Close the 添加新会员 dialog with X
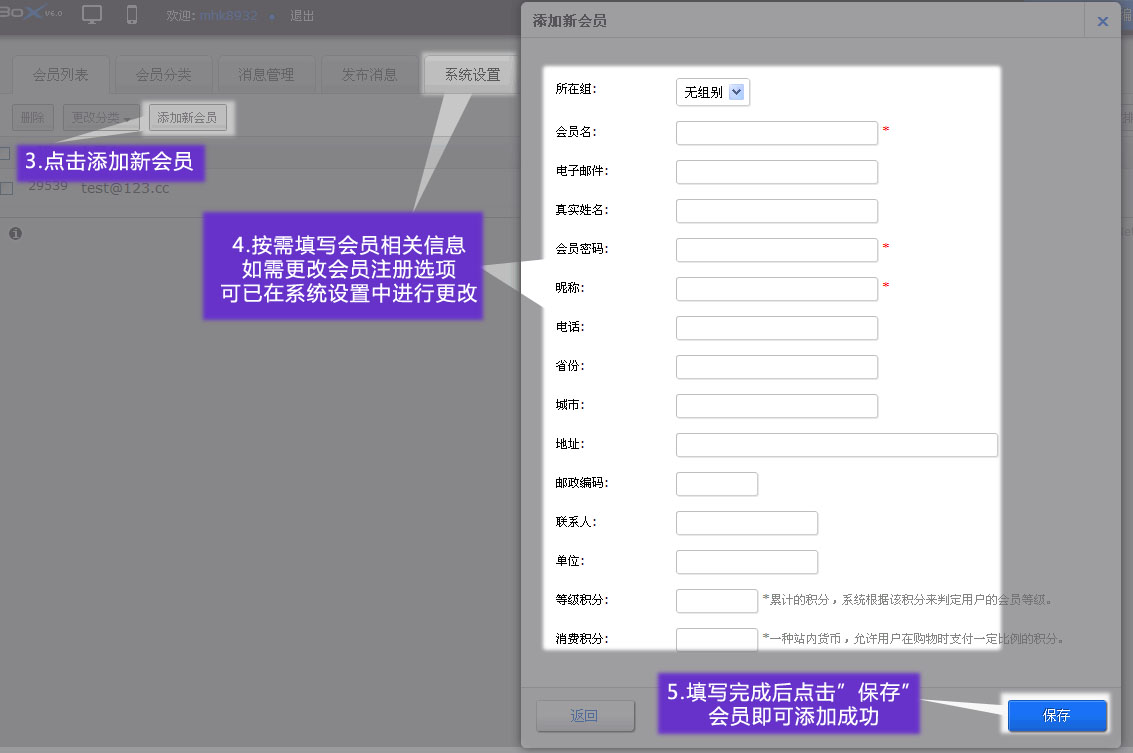This screenshot has width=1133, height=753. (x=1102, y=21)
